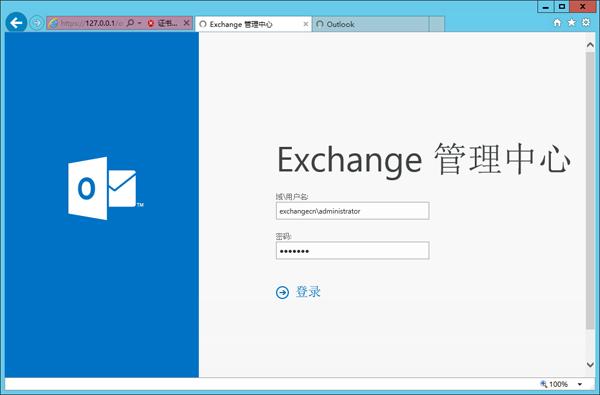
Task: Close the Exchange 管理中心 tab
Action: 306,24
